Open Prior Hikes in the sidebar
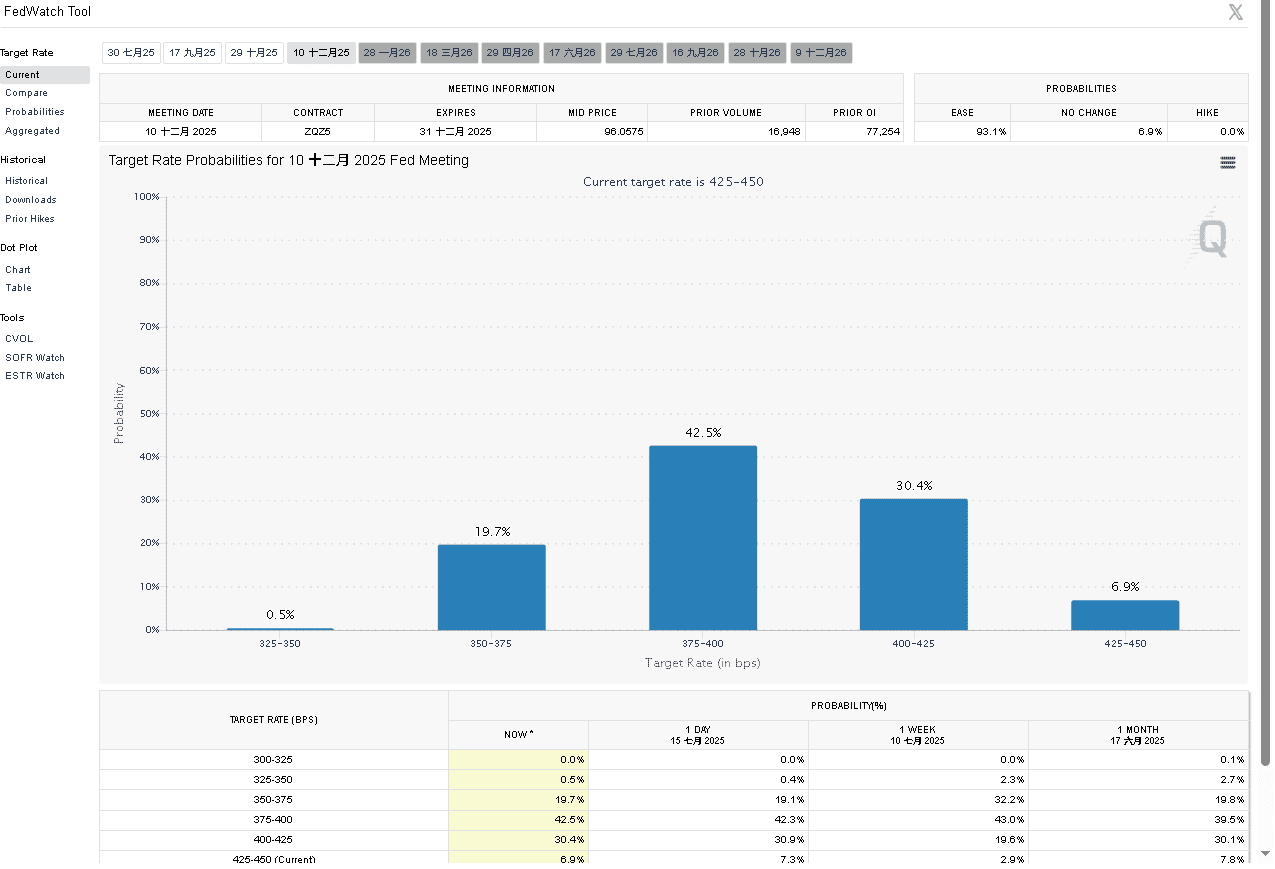 [30, 219]
